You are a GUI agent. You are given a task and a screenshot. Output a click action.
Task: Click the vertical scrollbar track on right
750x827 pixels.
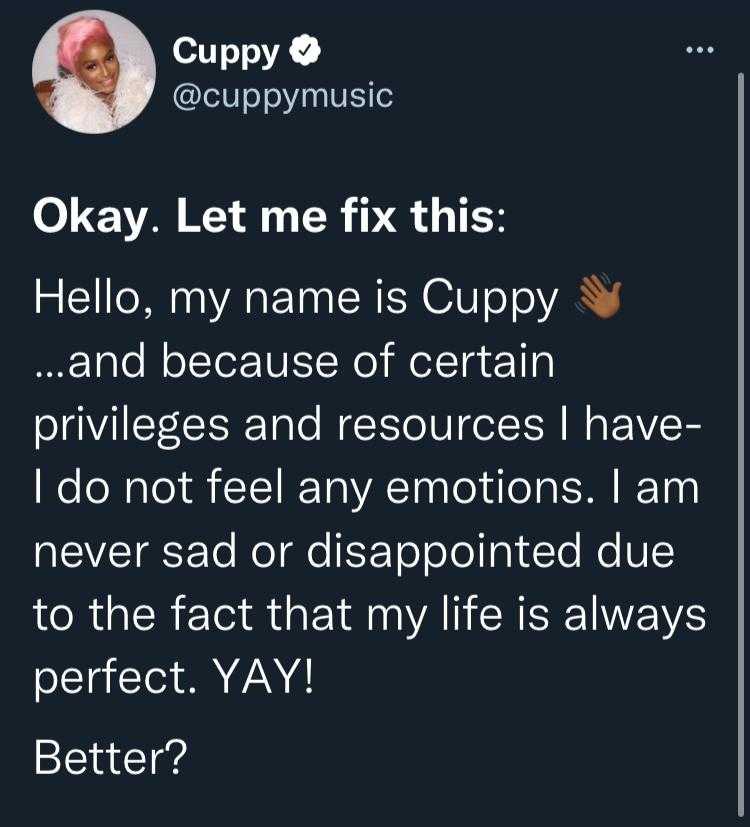coord(741,447)
